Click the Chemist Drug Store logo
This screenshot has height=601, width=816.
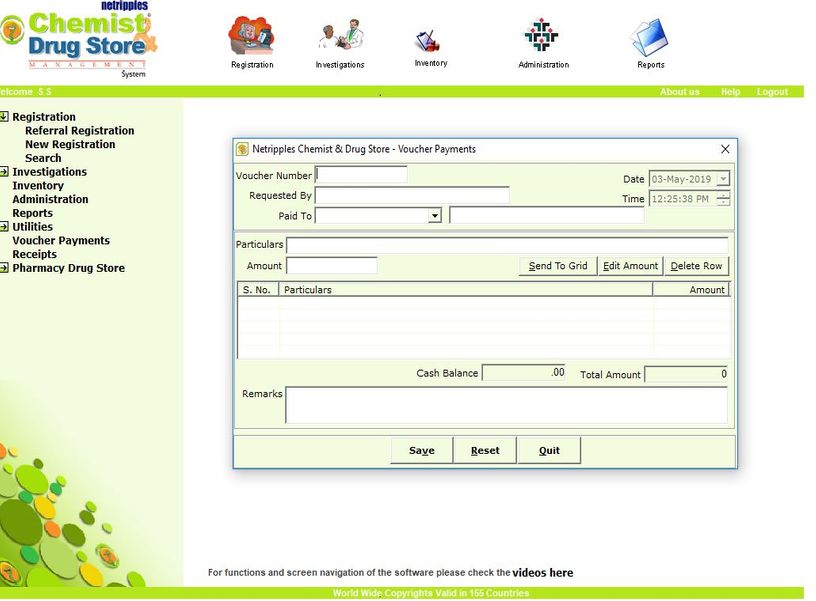[78, 40]
